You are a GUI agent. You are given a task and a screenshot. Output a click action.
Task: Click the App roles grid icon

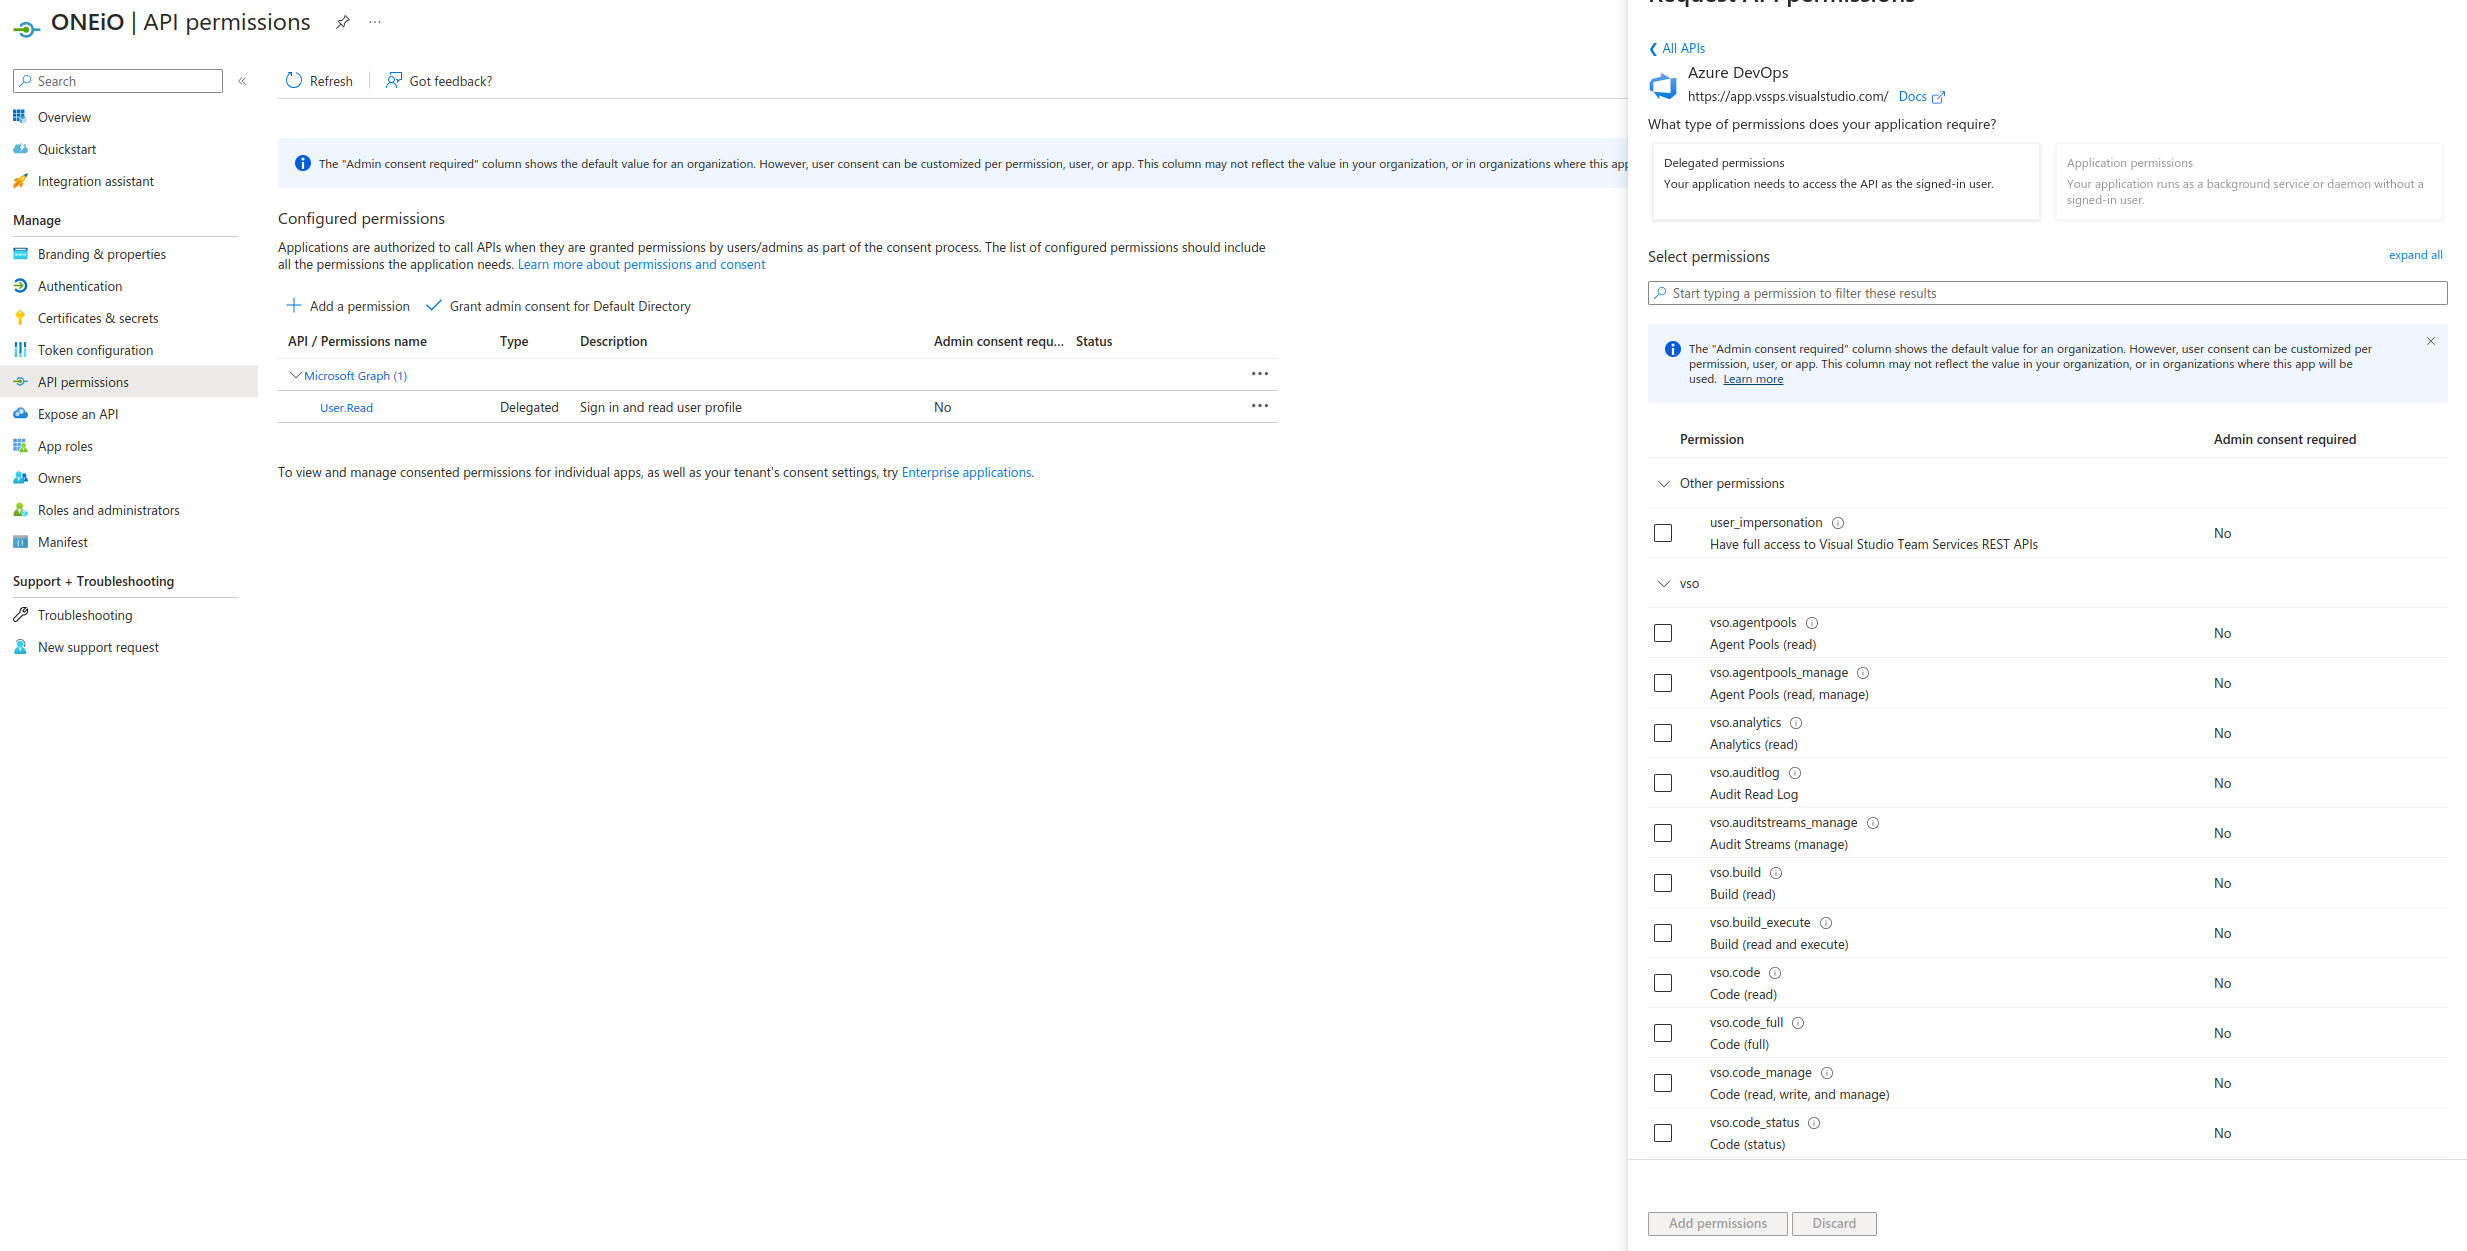coord(20,446)
